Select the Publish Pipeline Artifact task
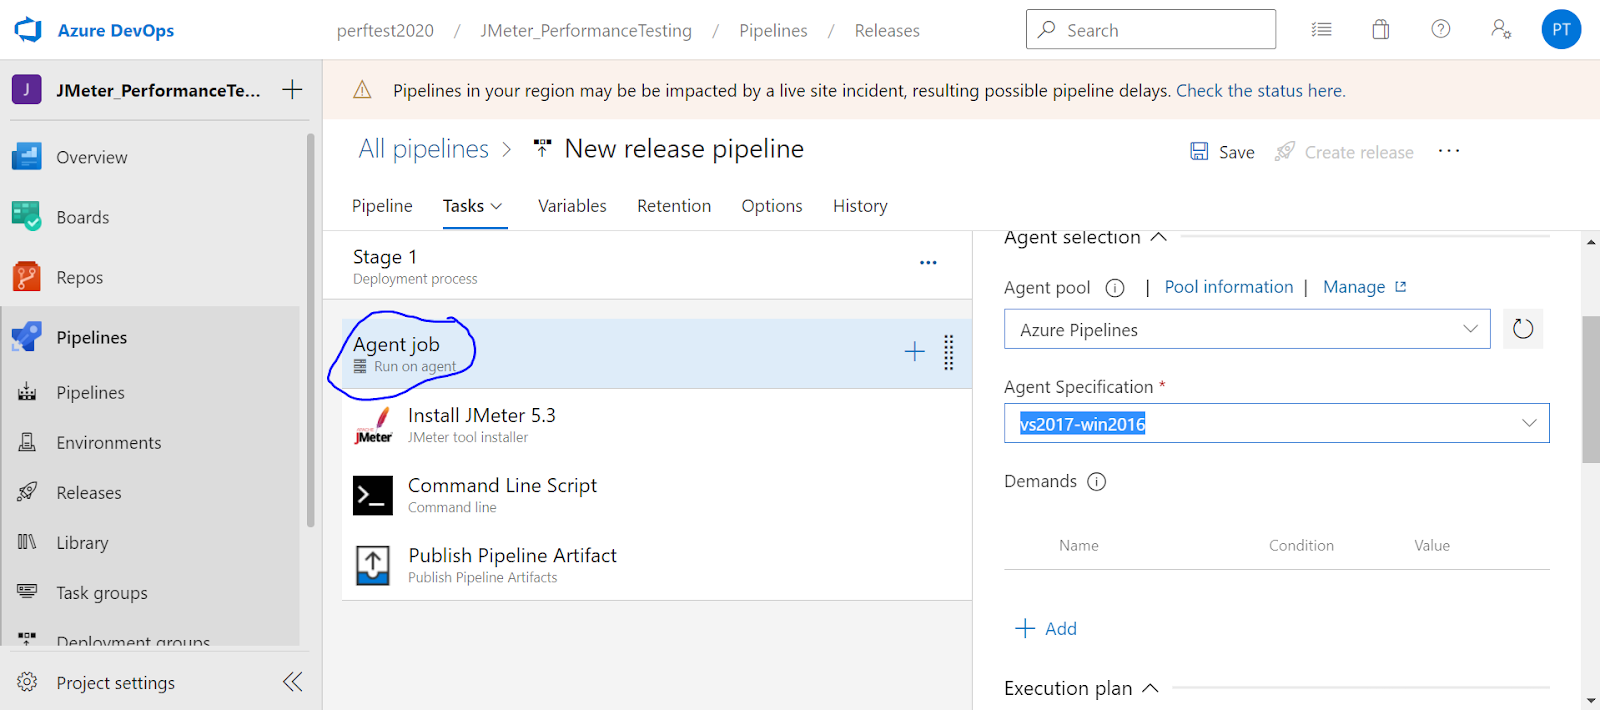 click(x=657, y=565)
